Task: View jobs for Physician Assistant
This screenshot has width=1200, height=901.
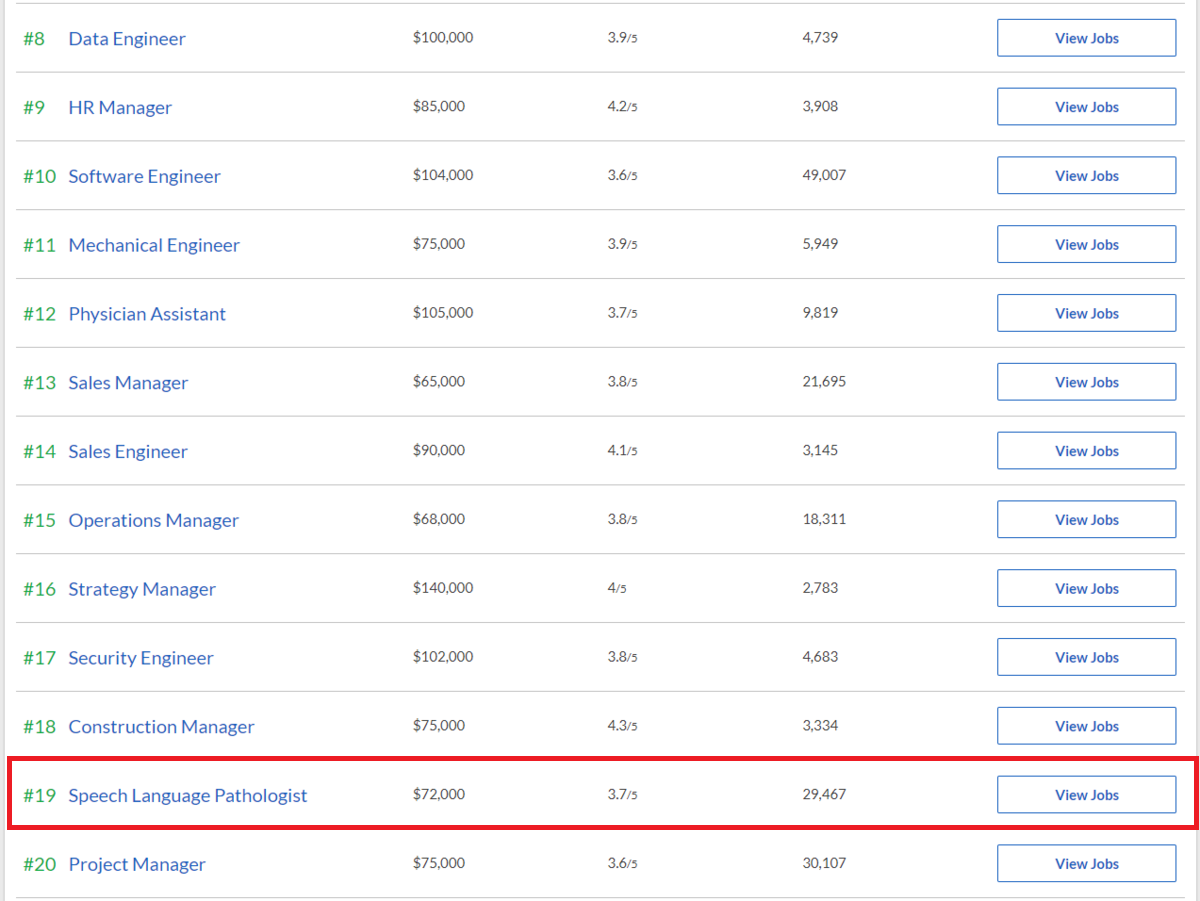Action: pos(1086,313)
